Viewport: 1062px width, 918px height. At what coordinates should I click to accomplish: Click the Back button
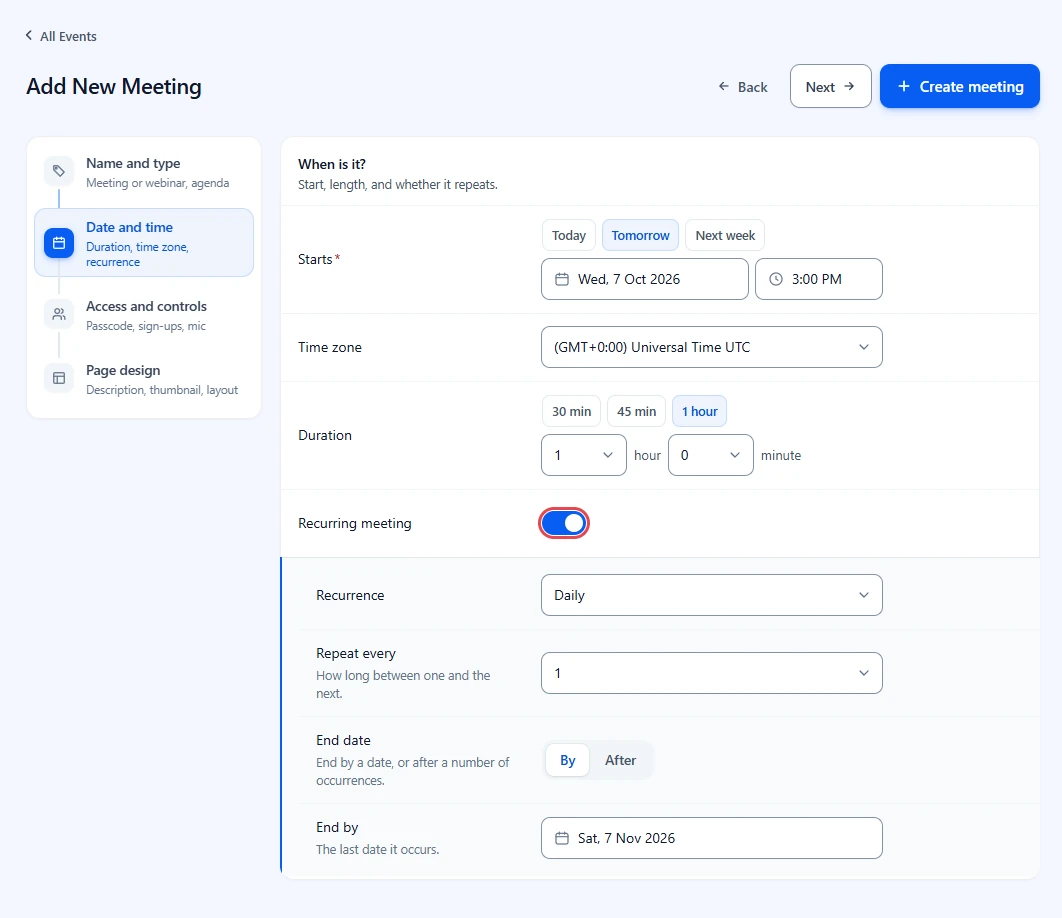[743, 87]
